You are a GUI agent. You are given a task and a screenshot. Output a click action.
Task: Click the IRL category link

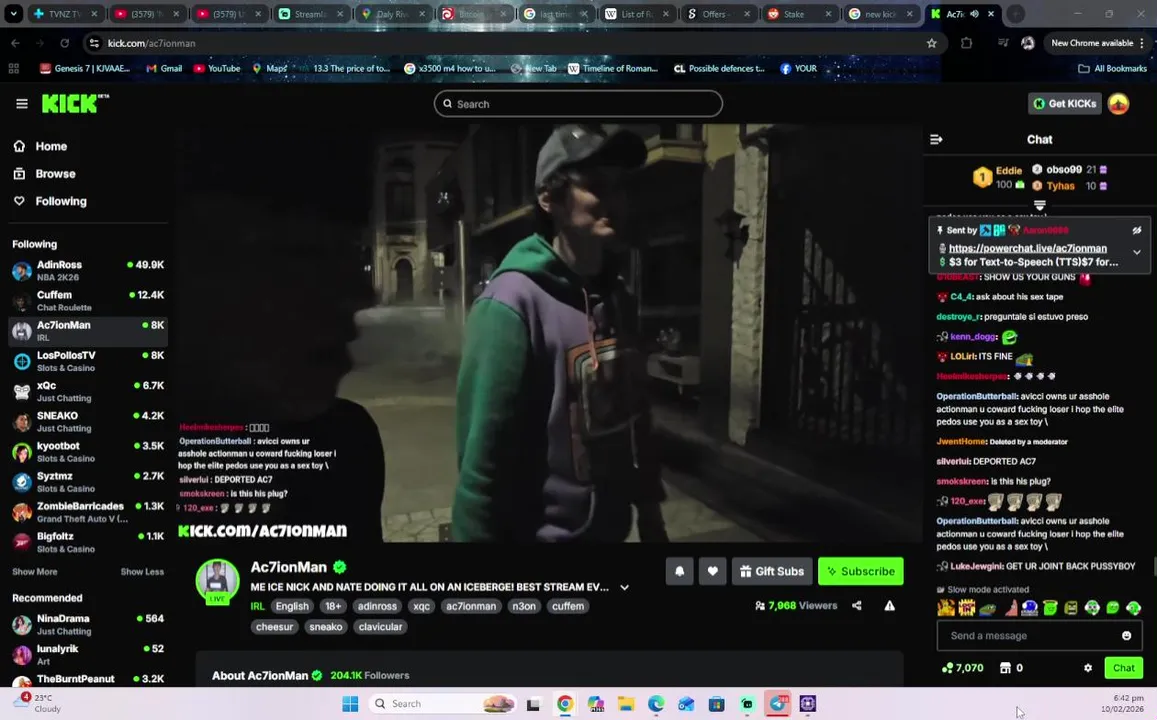(x=258, y=606)
